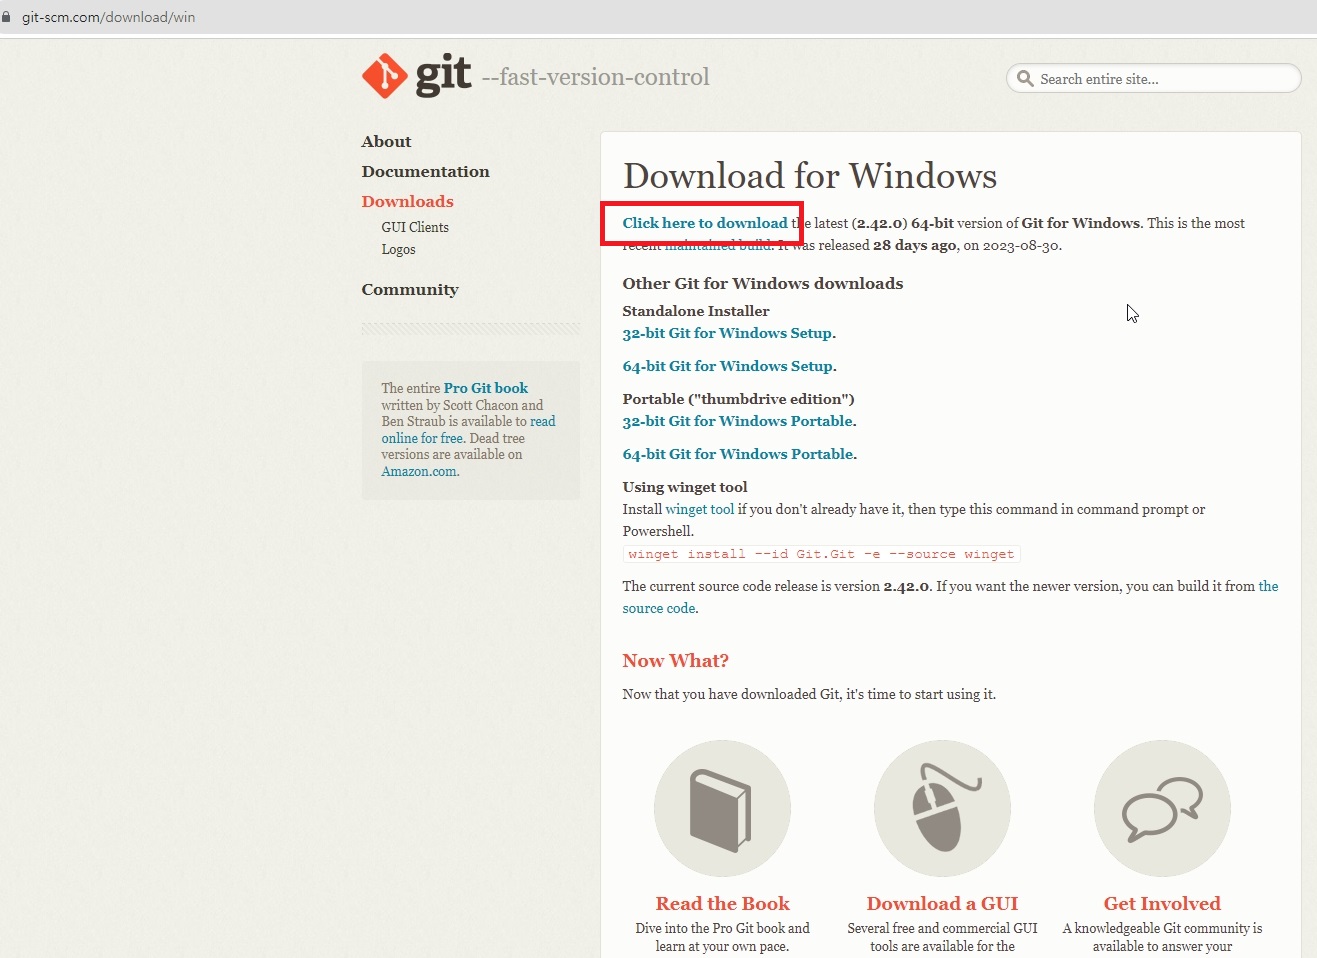The height and width of the screenshot is (958, 1317).
Task: Click the 'Click here to download' link
Action: 705,223
